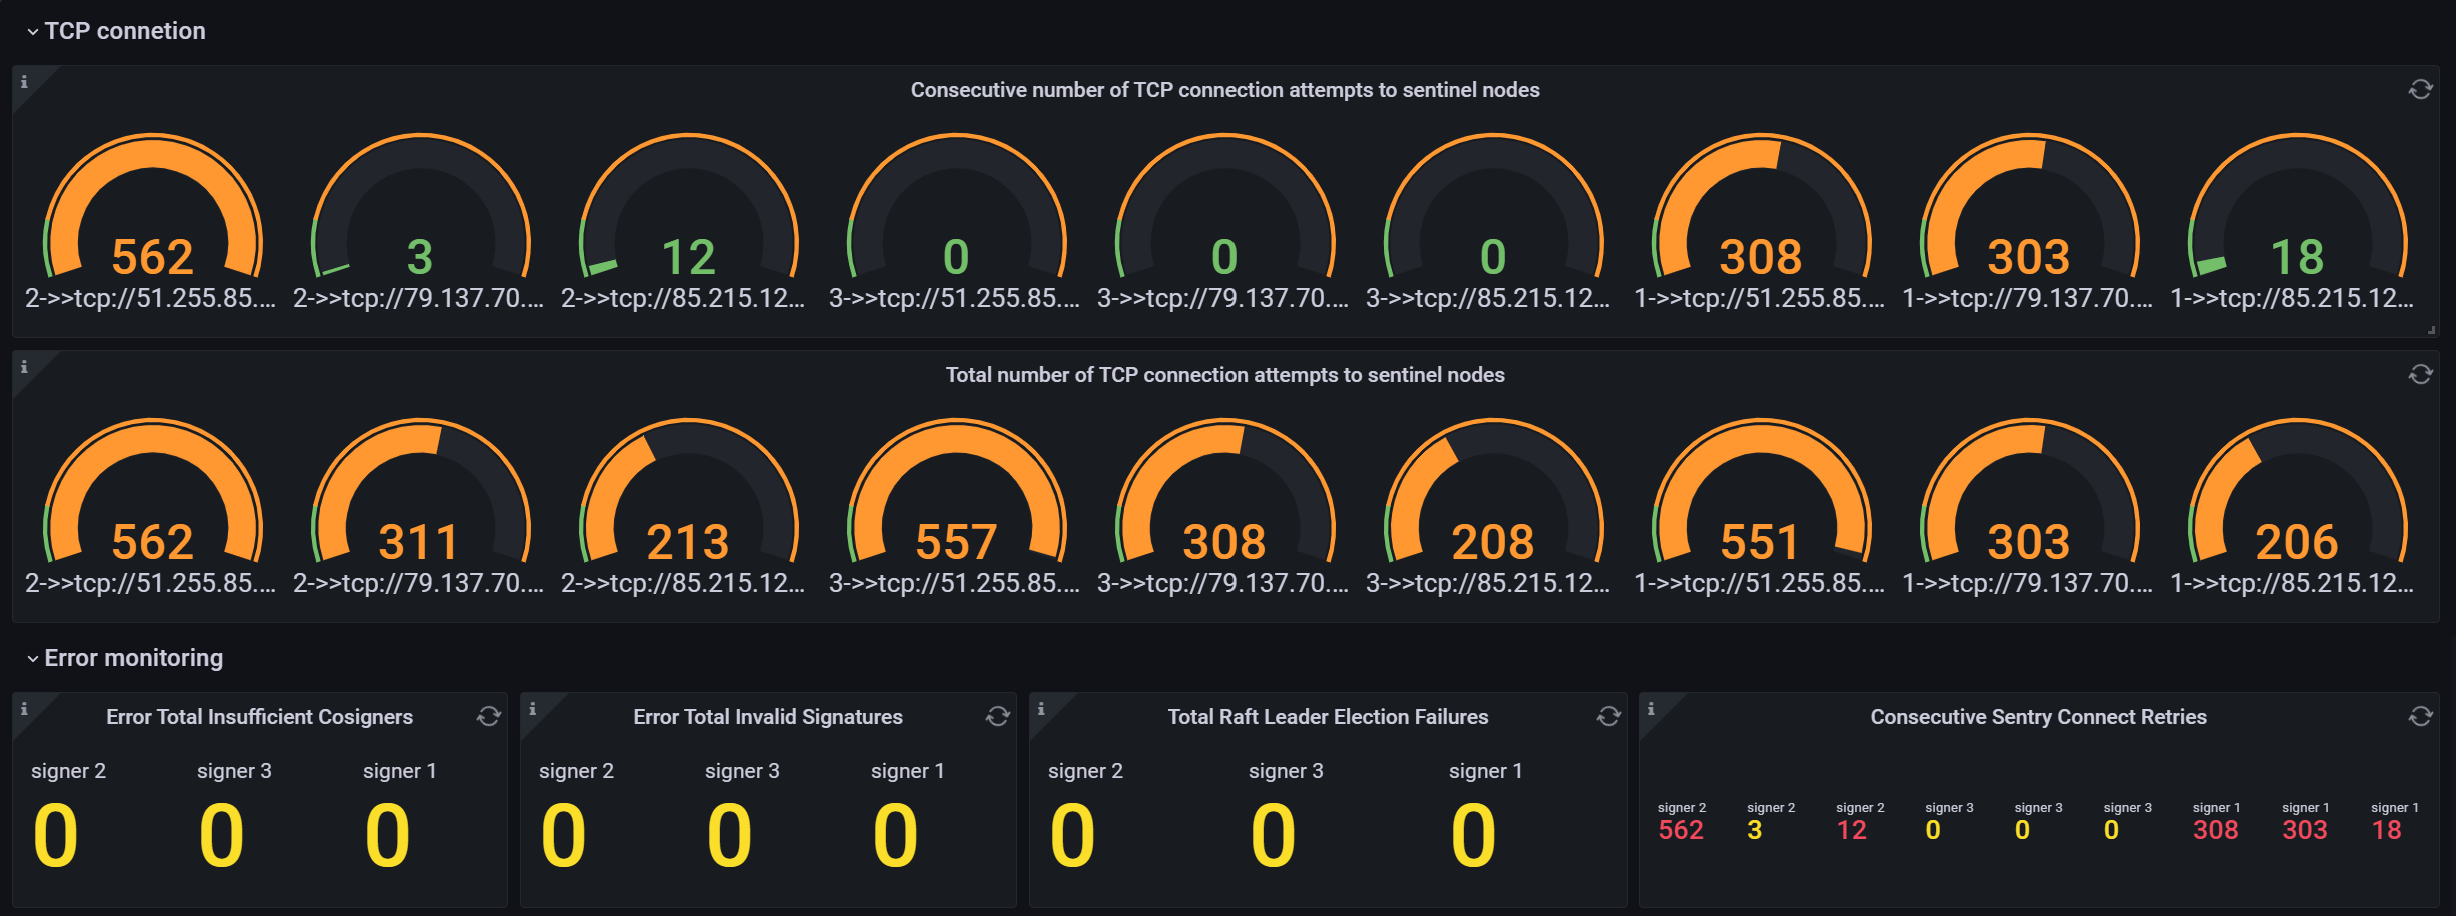The height and width of the screenshot is (916, 2456).
Task: Click signer 1 value 308 in Sentry Retries
Action: coord(2215,830)
